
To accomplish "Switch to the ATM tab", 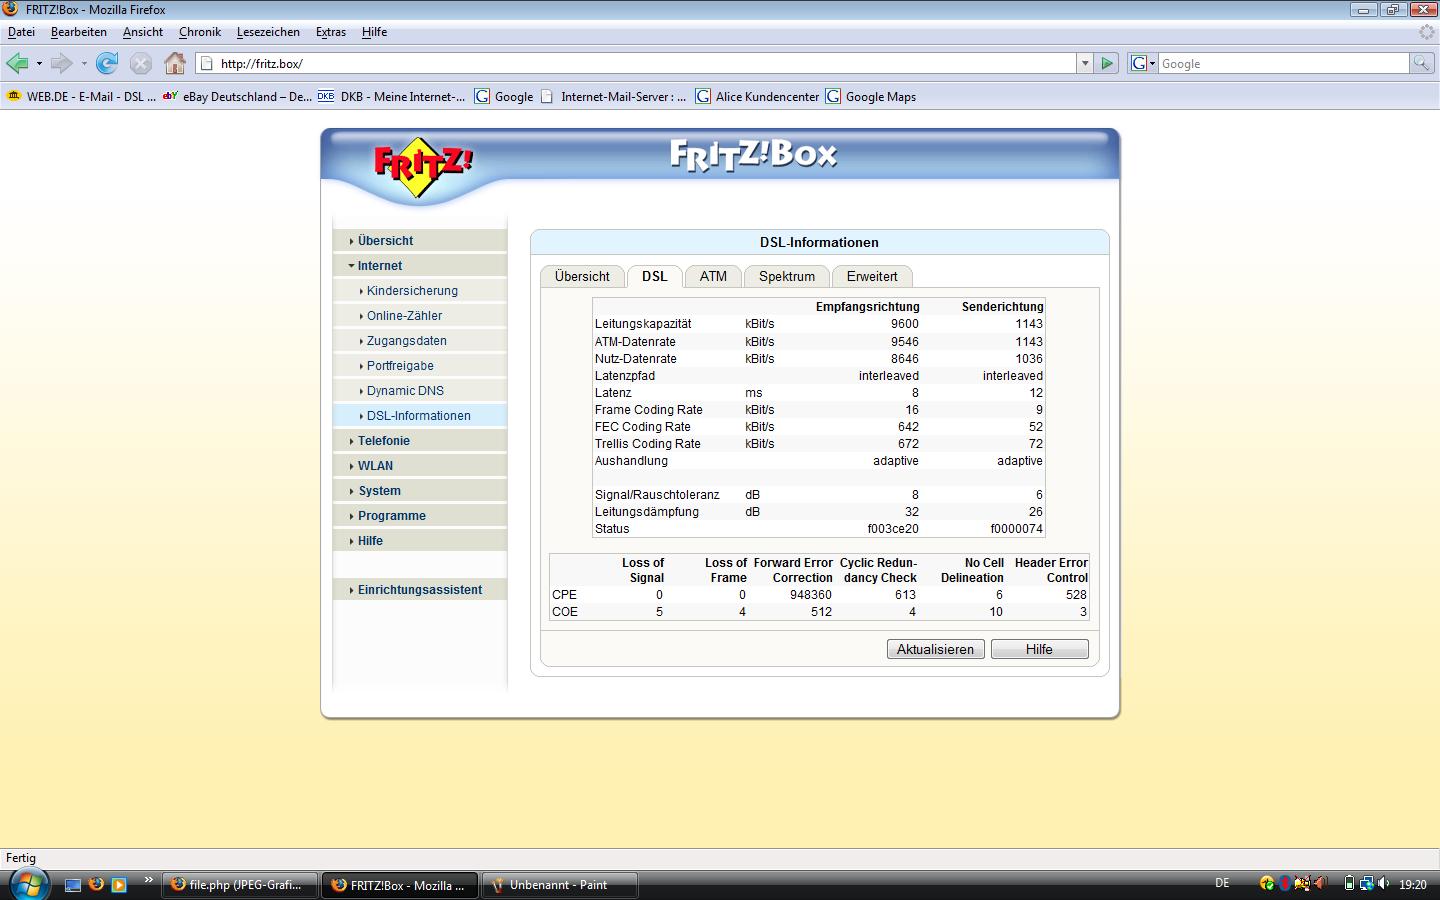I will [713, 277].
